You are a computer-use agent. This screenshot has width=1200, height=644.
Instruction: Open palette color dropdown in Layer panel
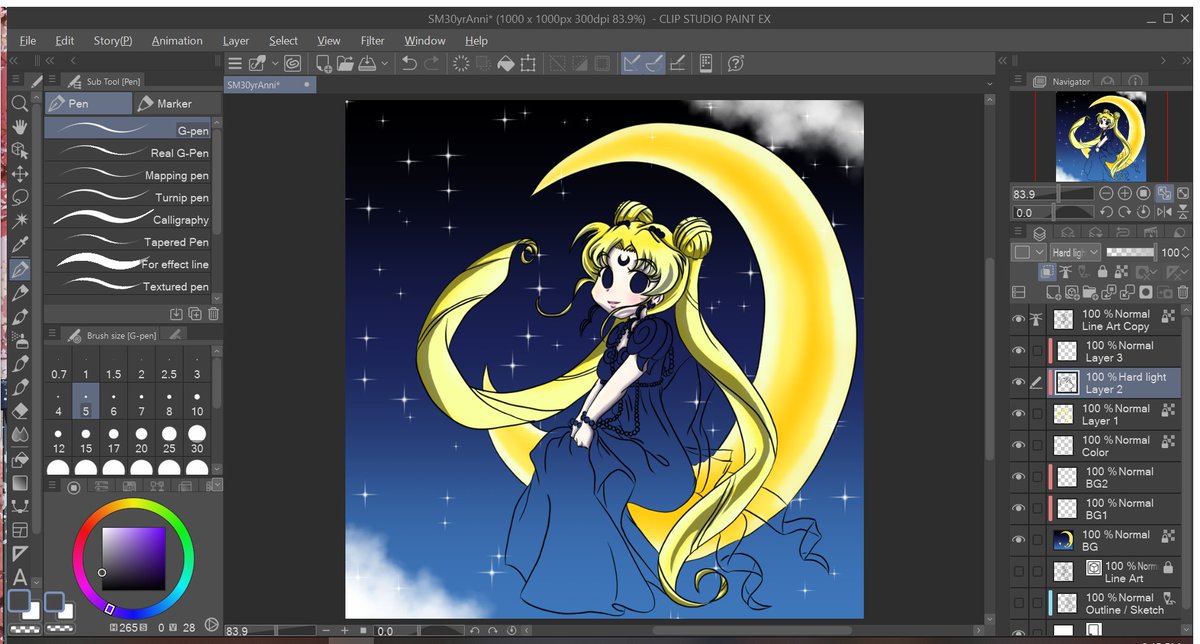point(1028,253)
